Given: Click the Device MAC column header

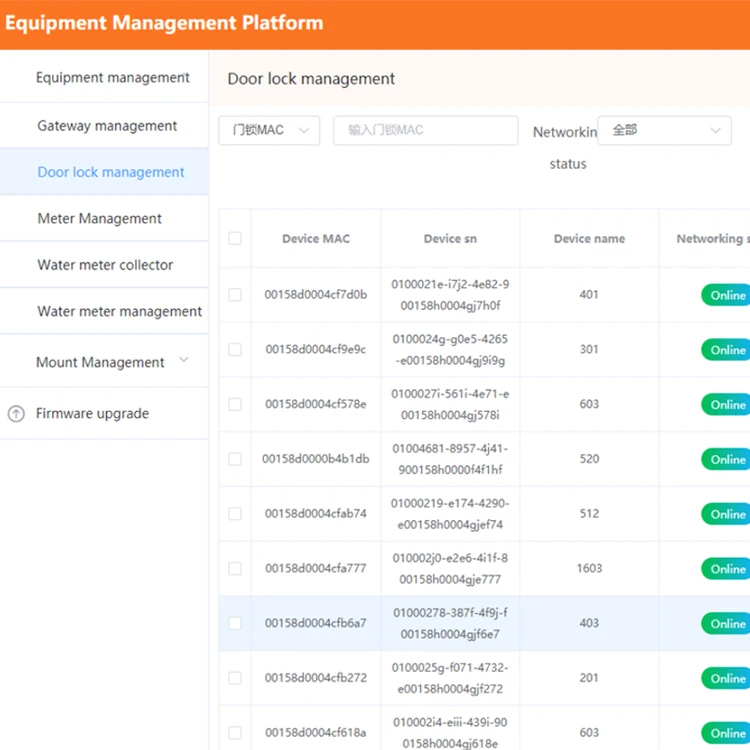Looking at the screenshot, I should click(x=316, y=239).
